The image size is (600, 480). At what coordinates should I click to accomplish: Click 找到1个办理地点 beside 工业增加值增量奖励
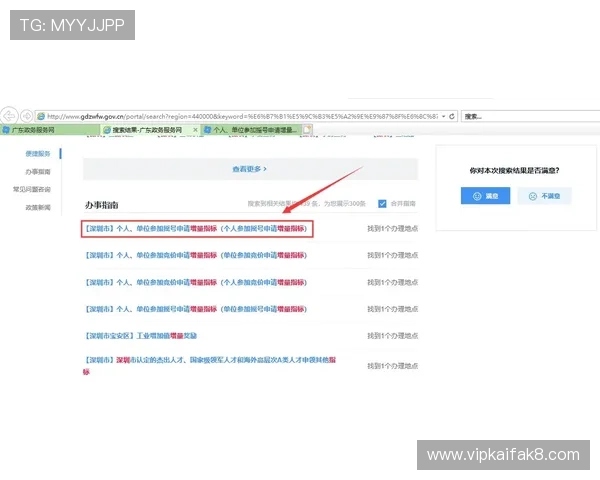pos(393,336)
